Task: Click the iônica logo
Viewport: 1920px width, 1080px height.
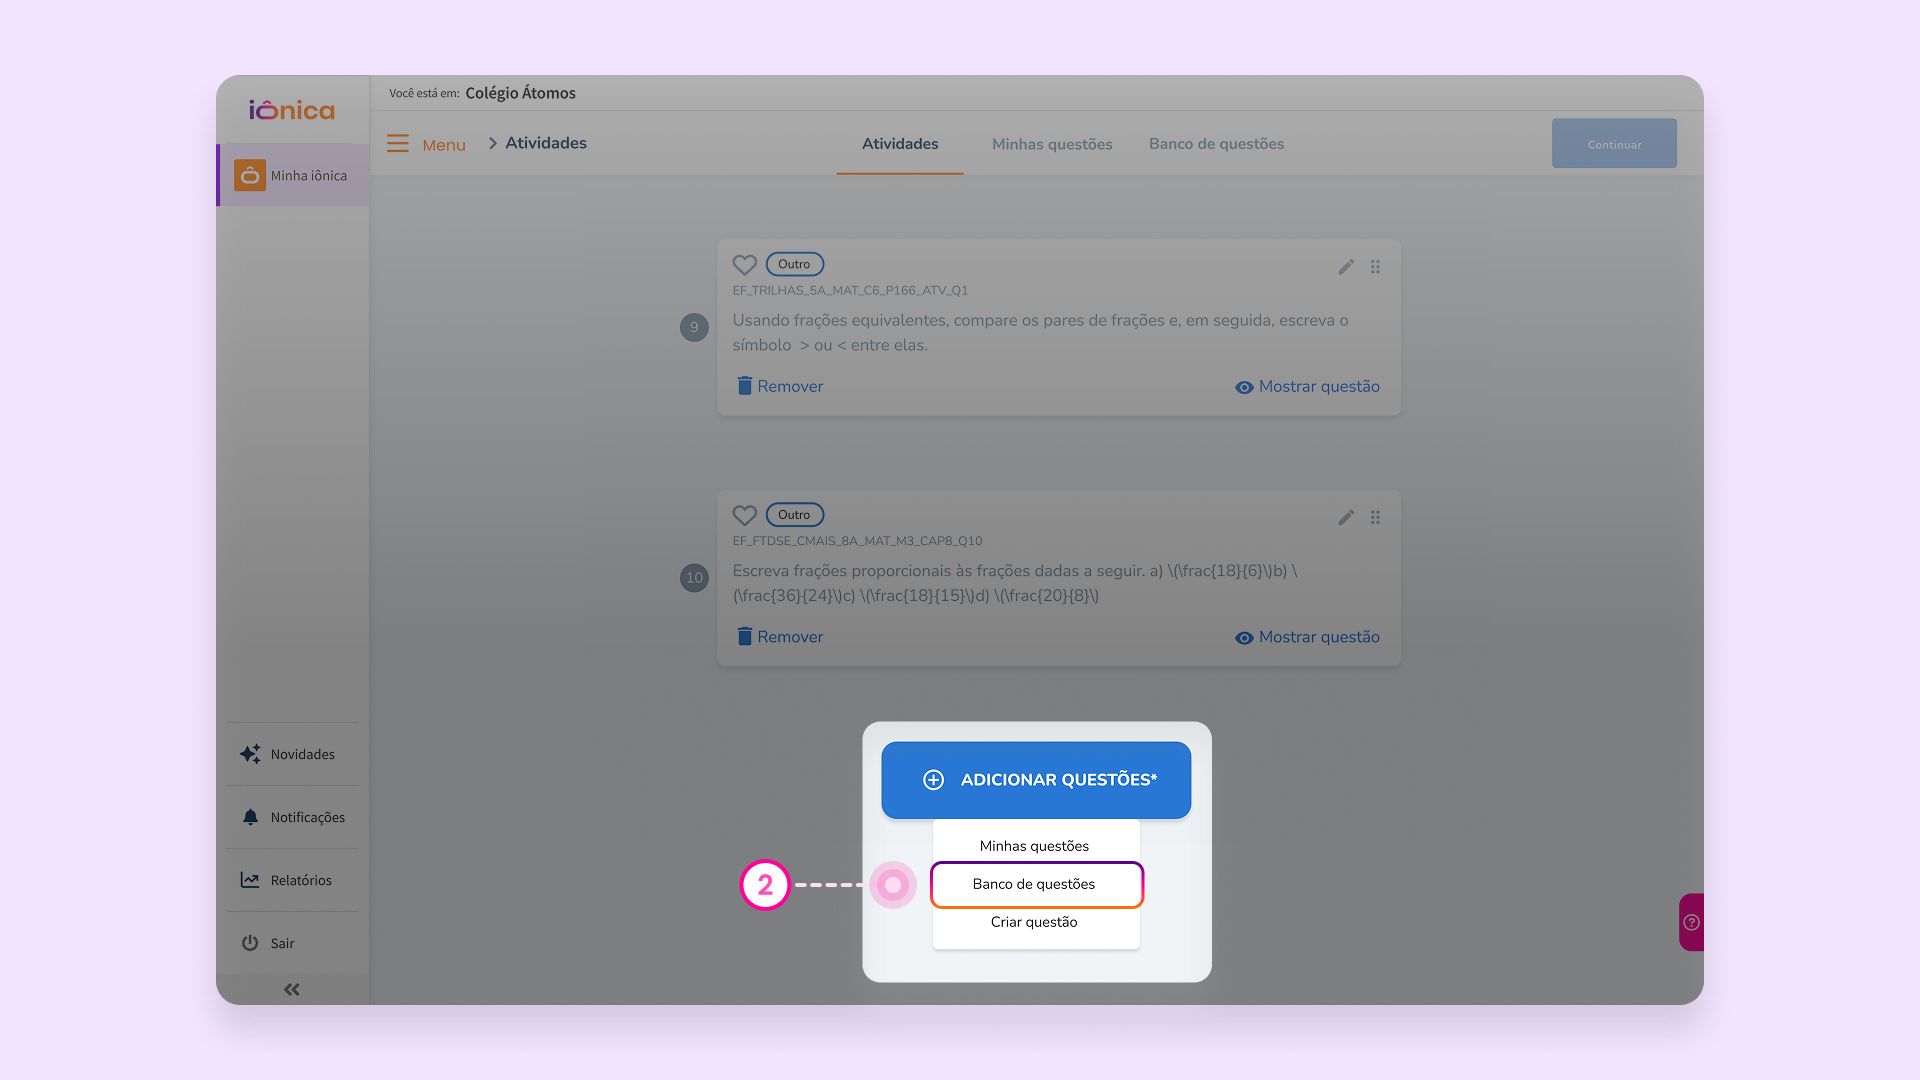Action: tap(292, 110)
